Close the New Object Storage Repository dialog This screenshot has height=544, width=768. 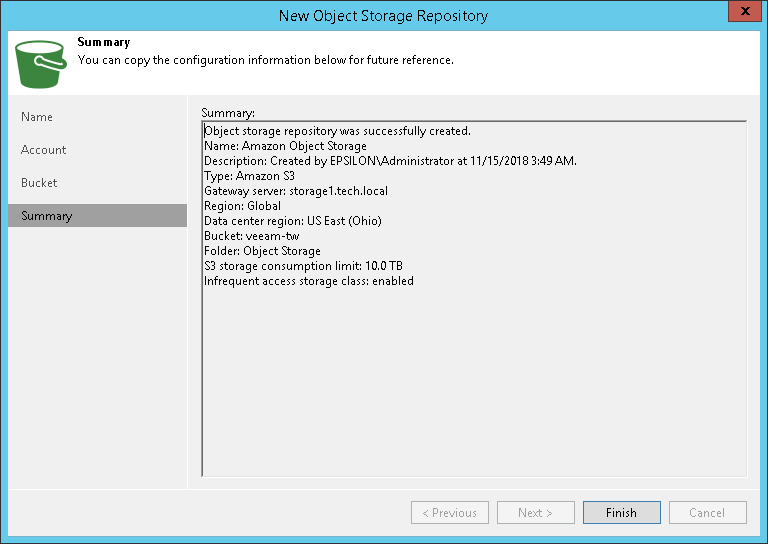coord(742,14)
